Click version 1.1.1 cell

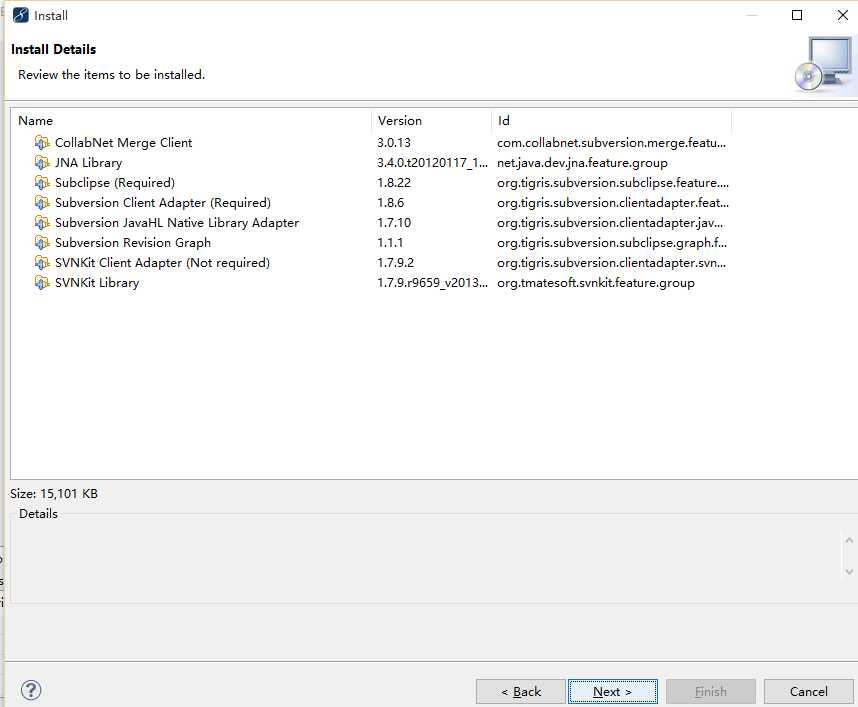[390, 242]
